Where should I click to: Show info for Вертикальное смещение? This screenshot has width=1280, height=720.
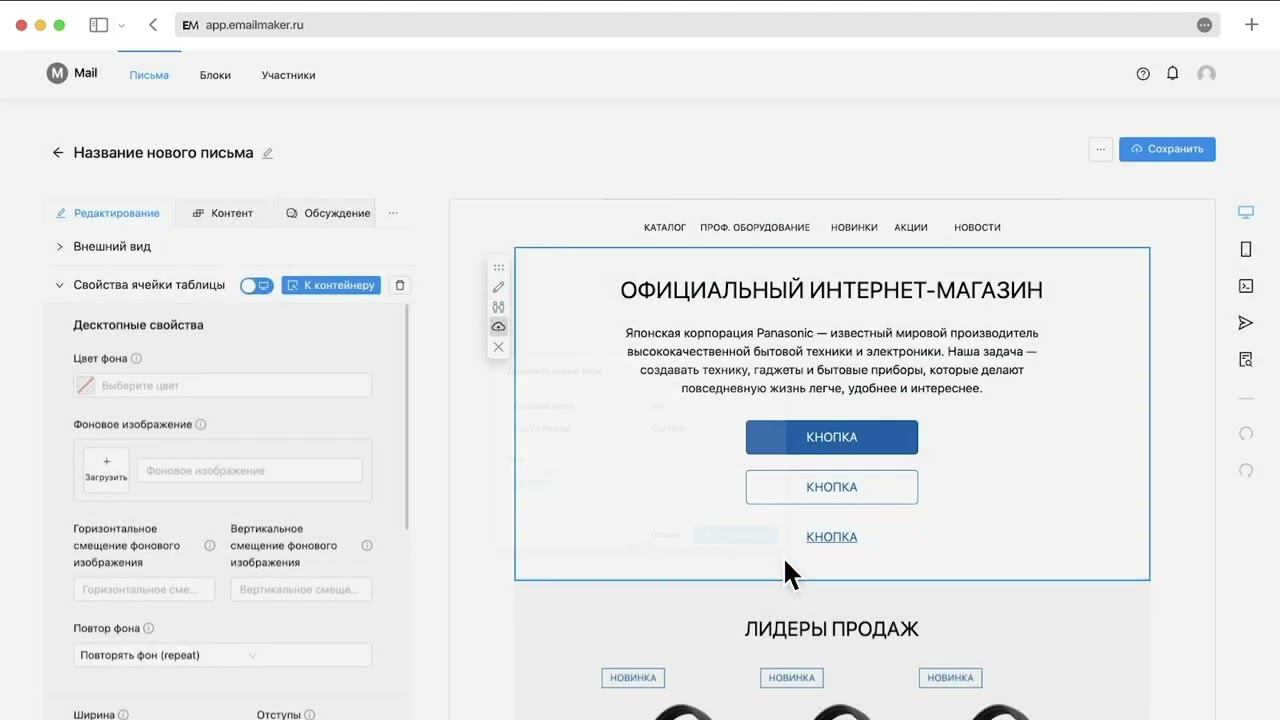click(x=367, y=546)
